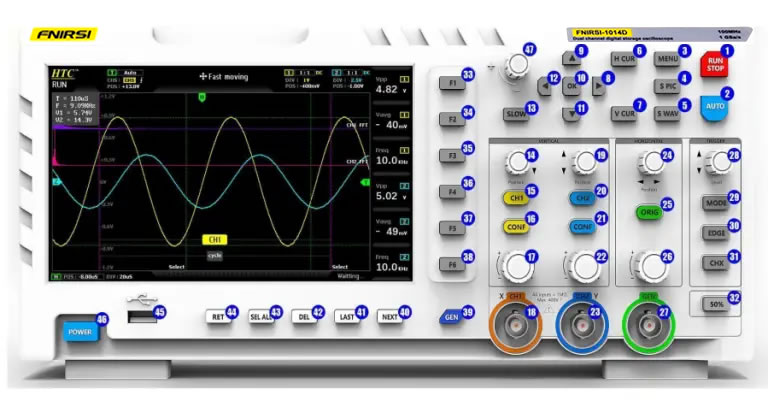Switch the trigger EDGE button
768x401 pixels.
pyautogui.click(x=716, y=233)
